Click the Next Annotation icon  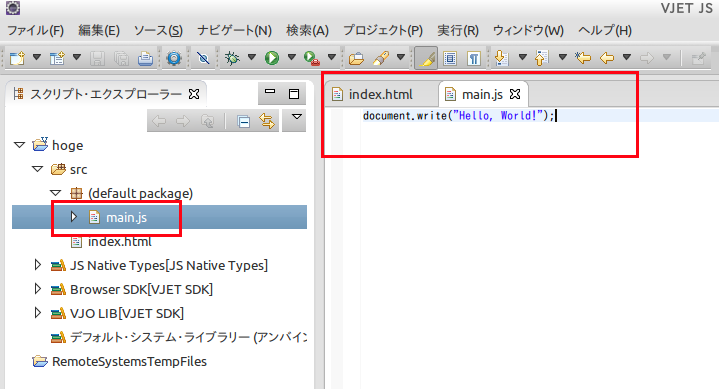coord(502,58)
